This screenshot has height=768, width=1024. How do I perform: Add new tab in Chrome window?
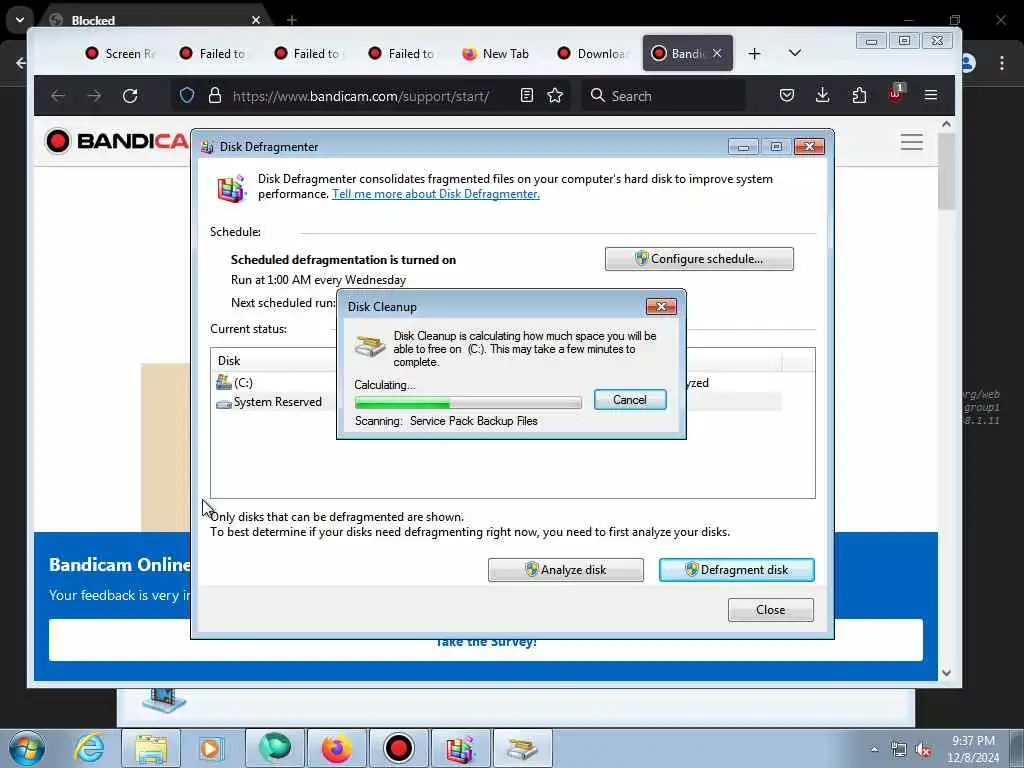(x=292, y=20)
